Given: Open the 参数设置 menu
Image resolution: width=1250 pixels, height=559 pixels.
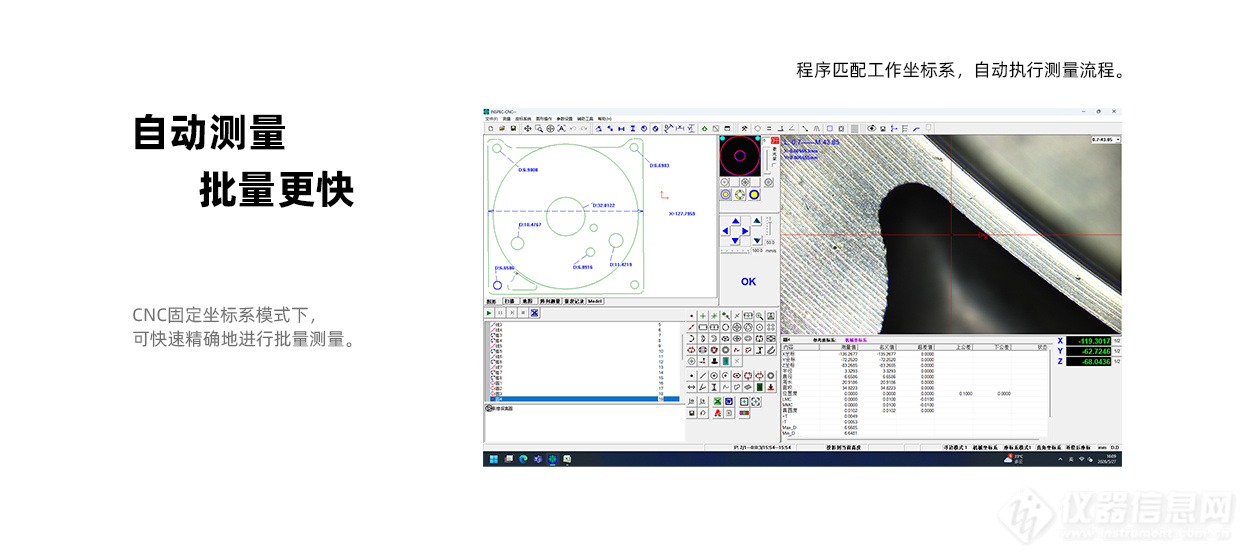Looking at the screenshot, I should 564,119.
